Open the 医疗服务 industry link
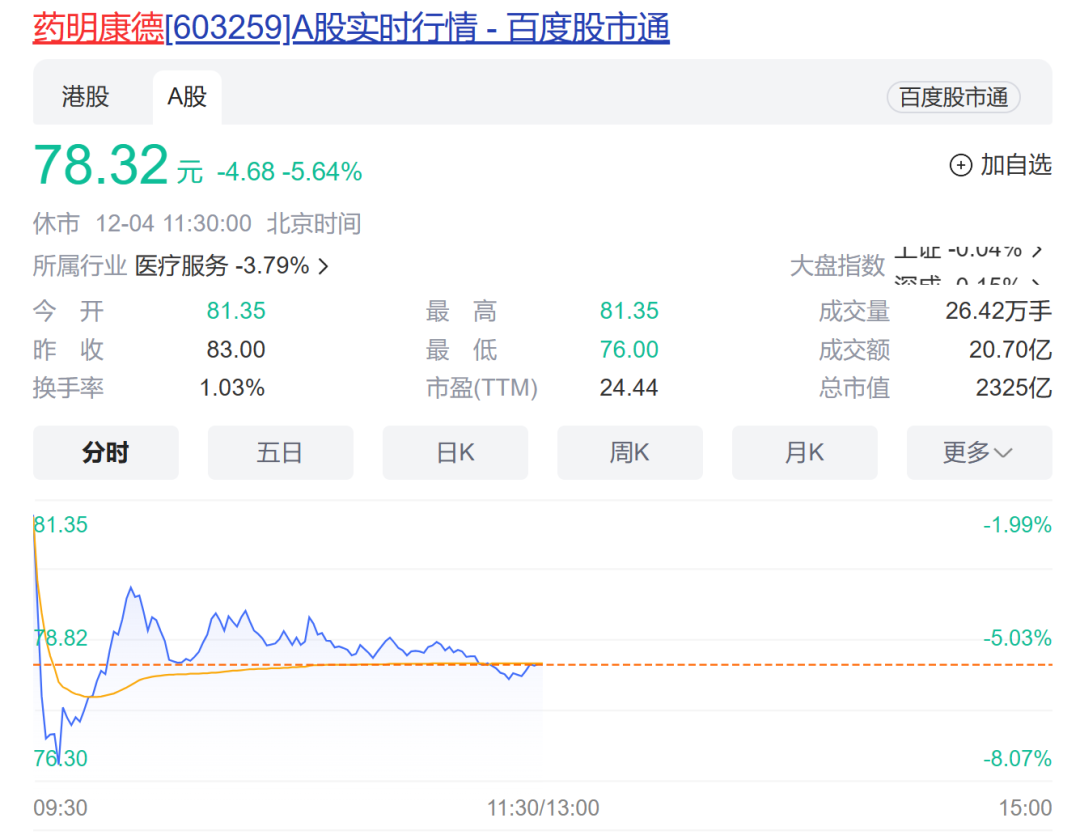The height and width of the screenshot is (835, 1080). tap(181, 265)
